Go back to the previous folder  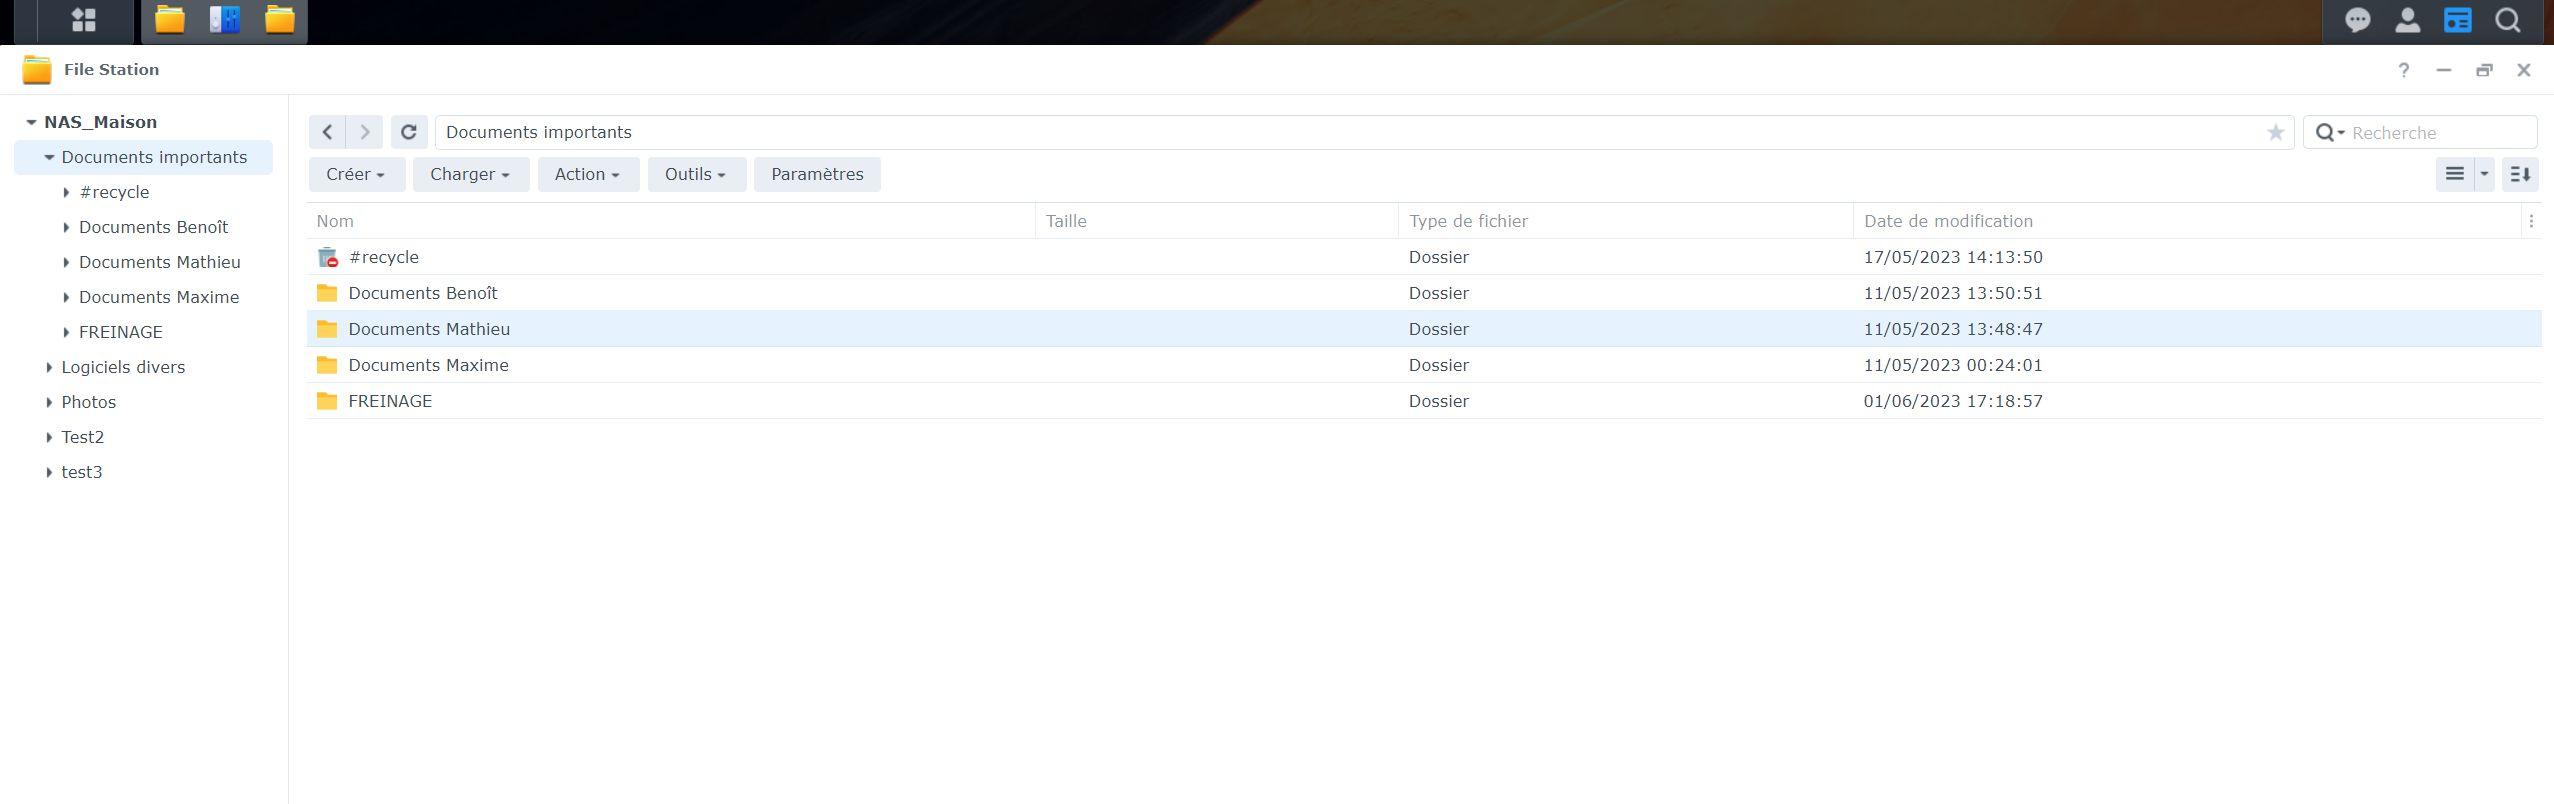coord(327,132)
